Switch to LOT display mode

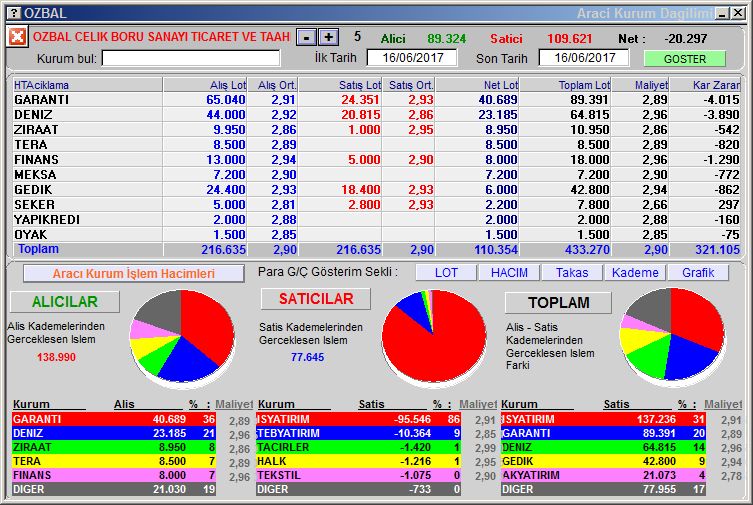click(446, 273)
